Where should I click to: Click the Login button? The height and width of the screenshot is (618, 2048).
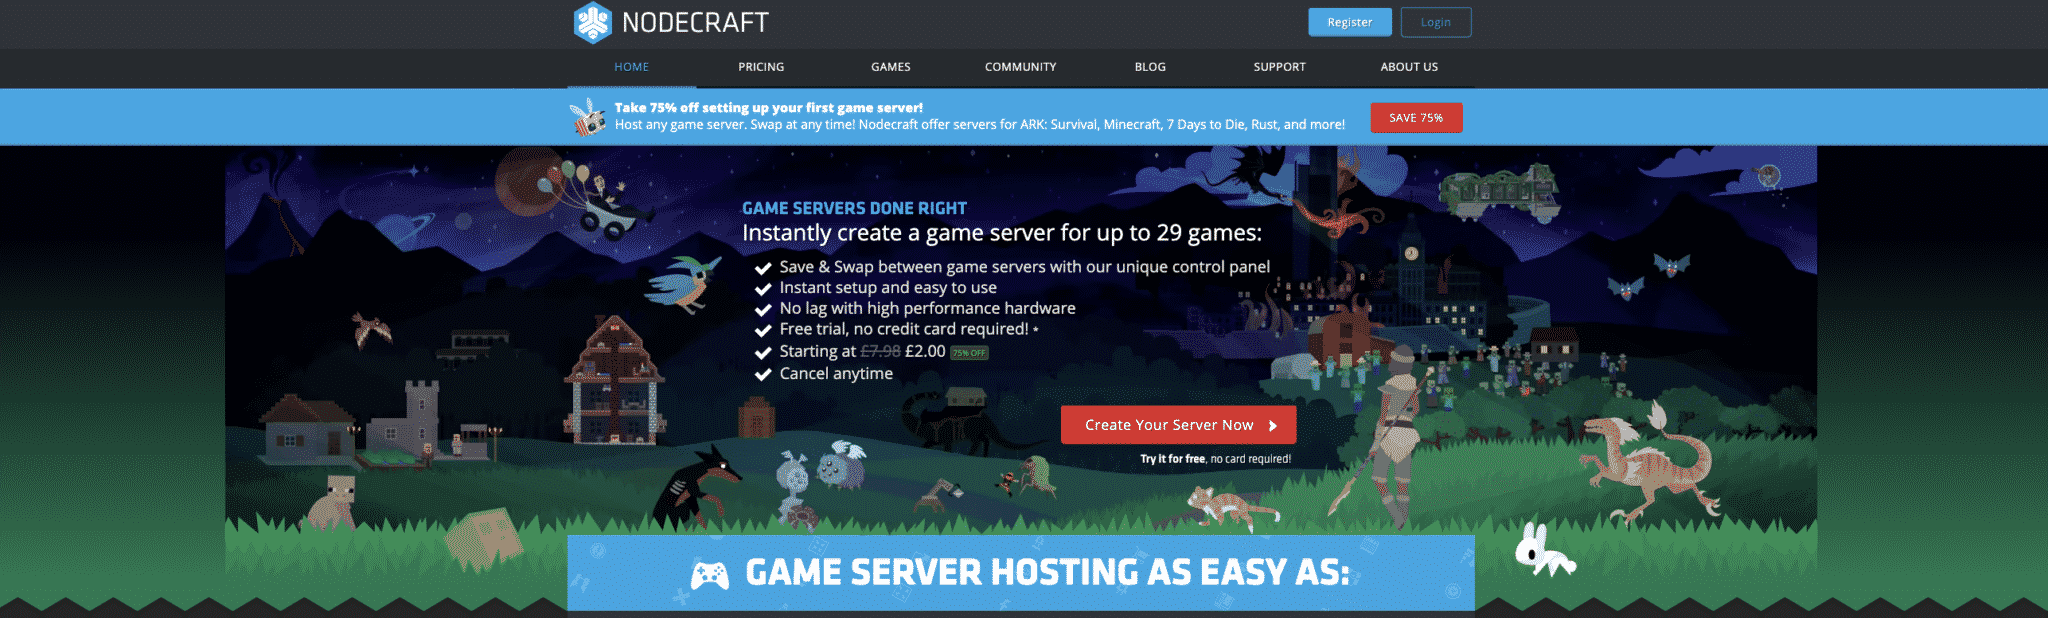tap(1436, 22)
